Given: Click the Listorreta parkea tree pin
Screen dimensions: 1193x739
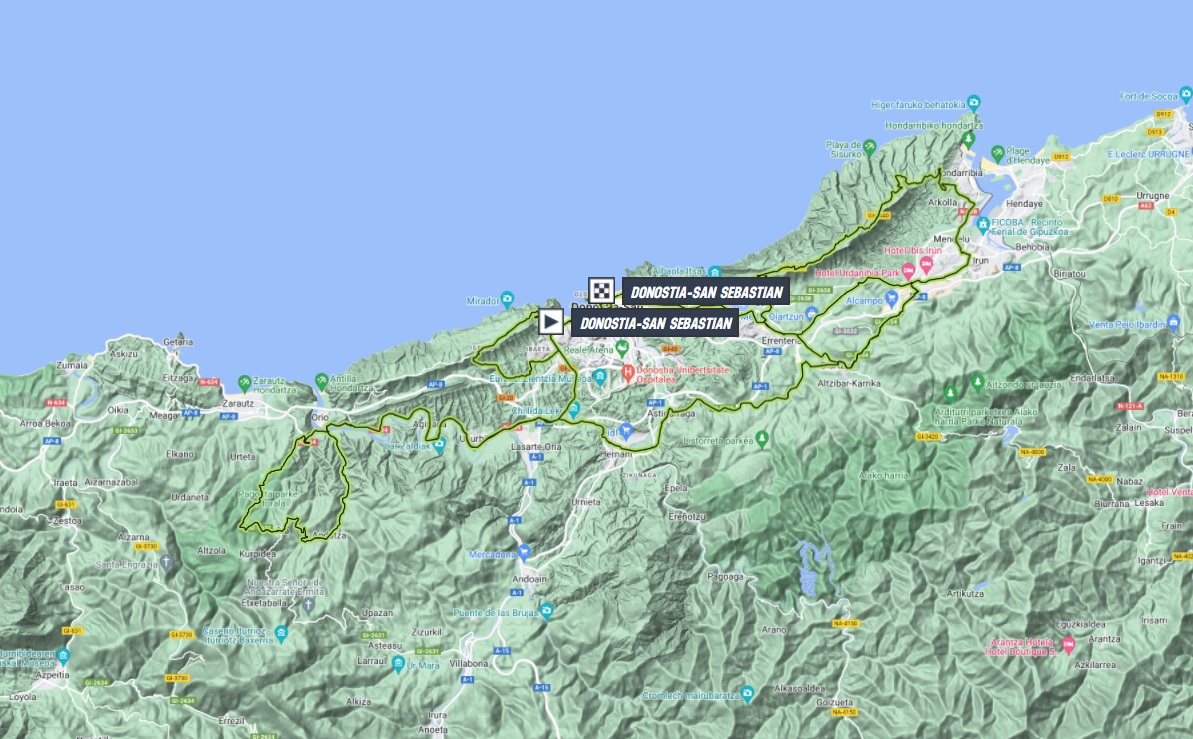Looking at the screenshot, I should pos(762,438).
